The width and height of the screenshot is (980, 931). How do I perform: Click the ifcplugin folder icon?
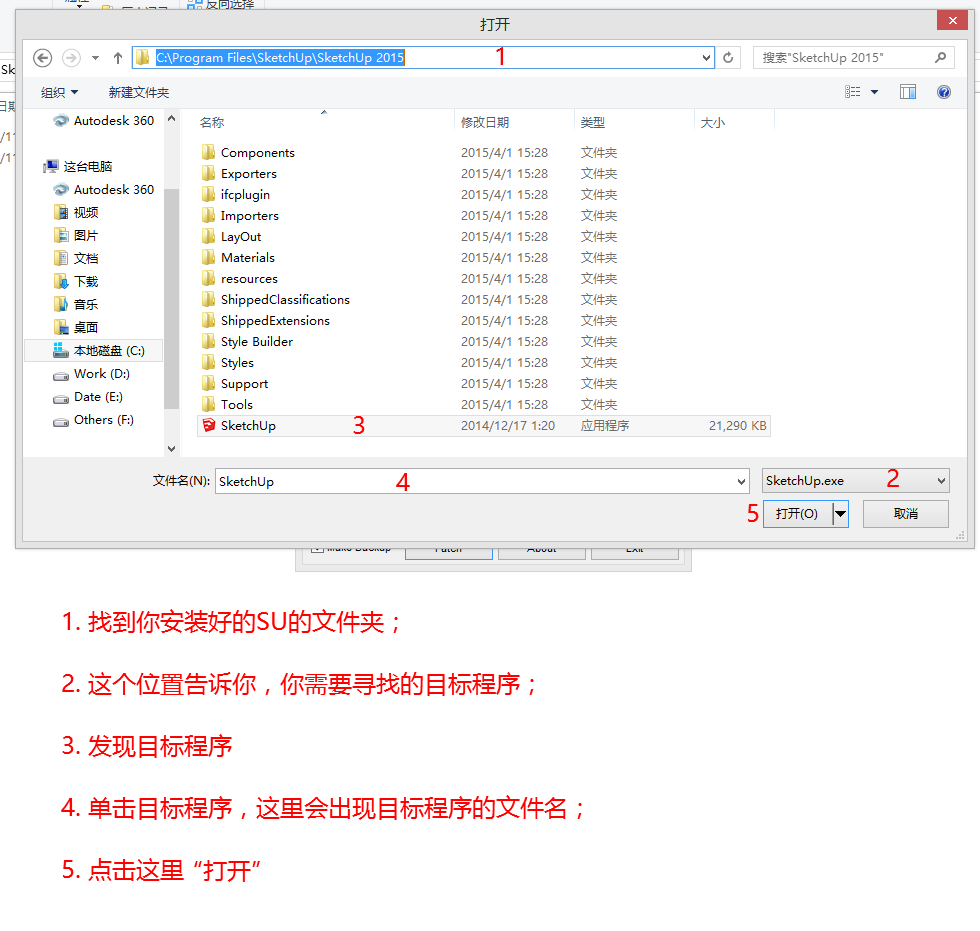pyautogui.click(x=209, y=194)
